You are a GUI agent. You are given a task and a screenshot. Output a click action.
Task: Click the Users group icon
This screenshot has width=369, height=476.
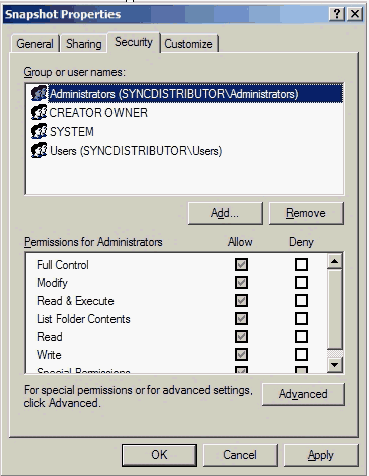point(39,150)
